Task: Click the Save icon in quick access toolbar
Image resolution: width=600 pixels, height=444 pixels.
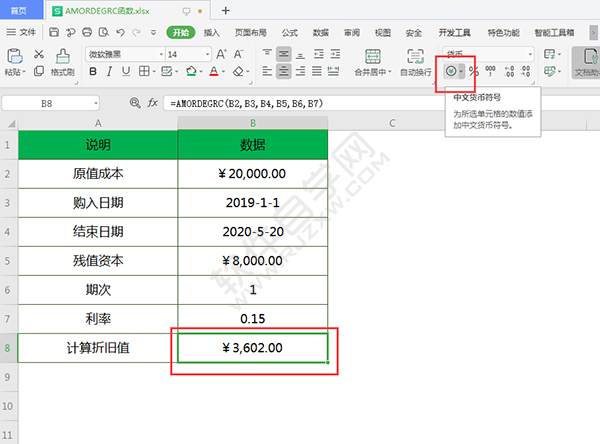Action: point(54,33)
